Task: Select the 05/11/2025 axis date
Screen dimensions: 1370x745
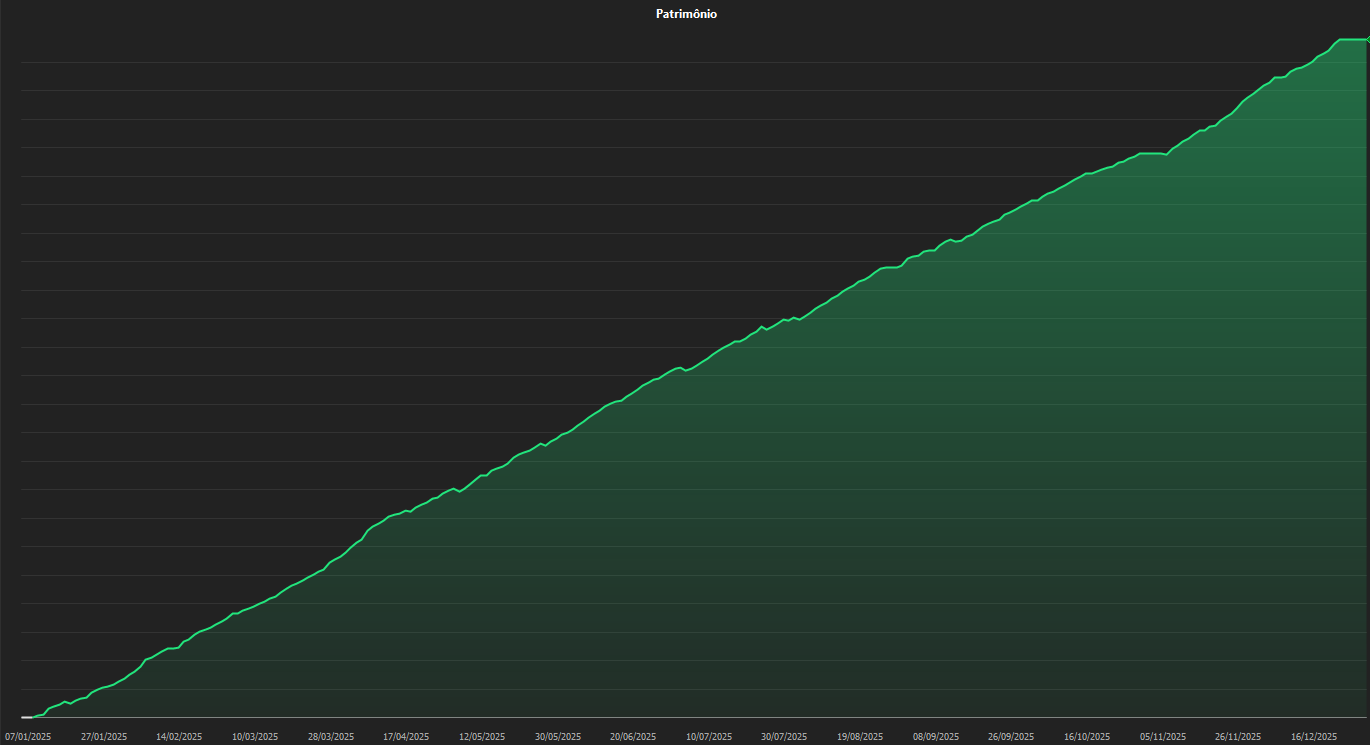Action: pos(1163,737)
